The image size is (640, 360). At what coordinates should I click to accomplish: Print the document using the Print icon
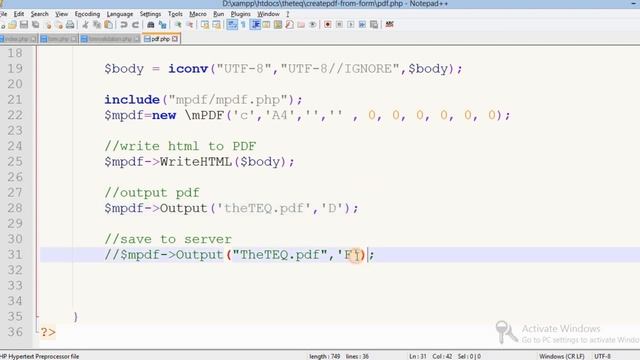70,25
